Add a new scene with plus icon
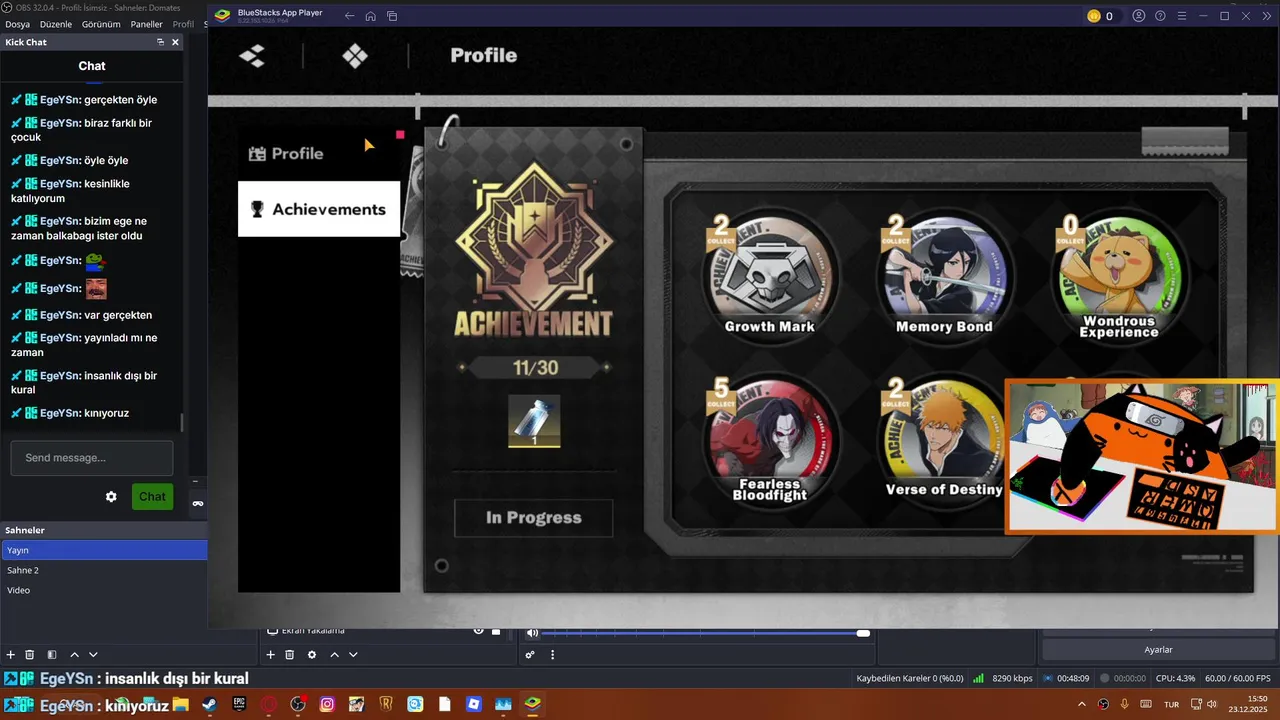1280x720 pixels. point(11,655)
